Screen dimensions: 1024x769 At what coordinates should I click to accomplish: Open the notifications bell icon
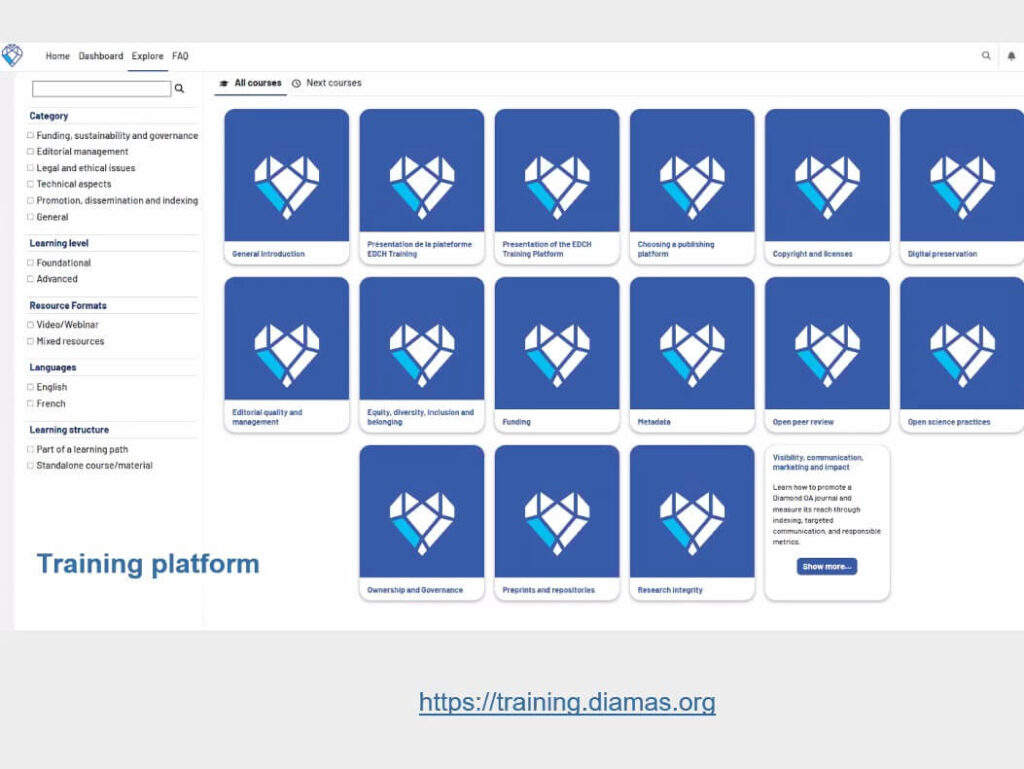click(x=1011, y=56)
